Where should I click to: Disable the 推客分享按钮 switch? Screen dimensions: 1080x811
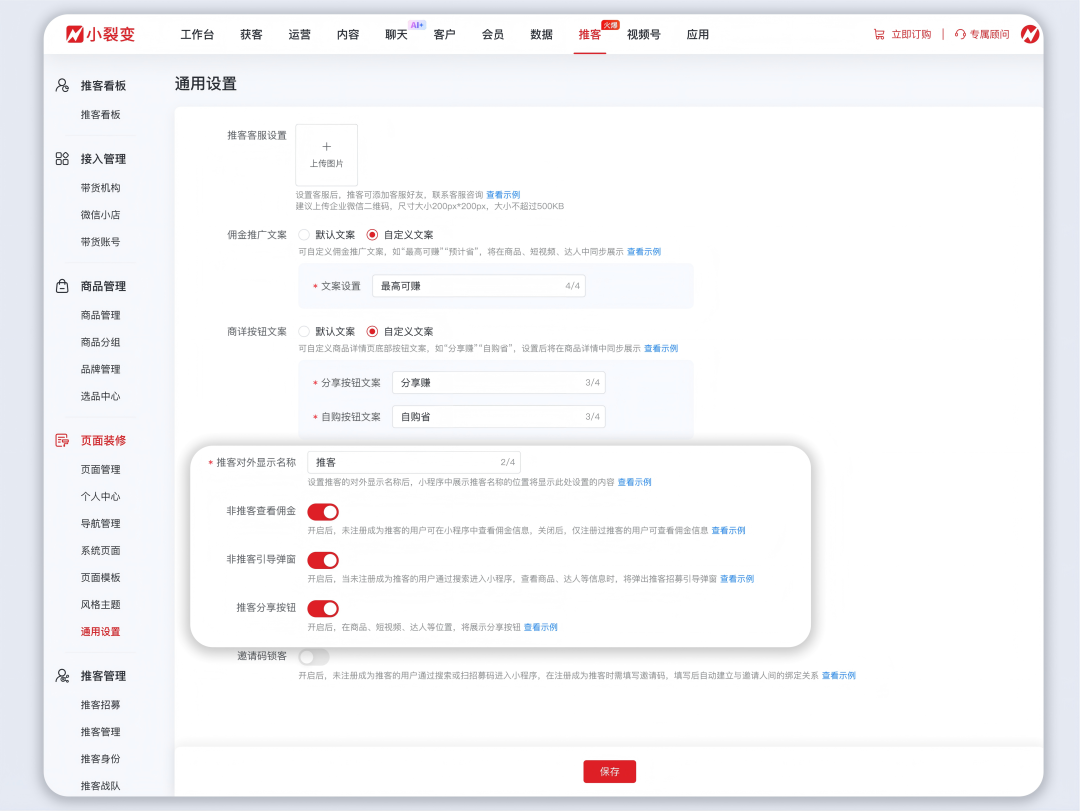point(322,608)
